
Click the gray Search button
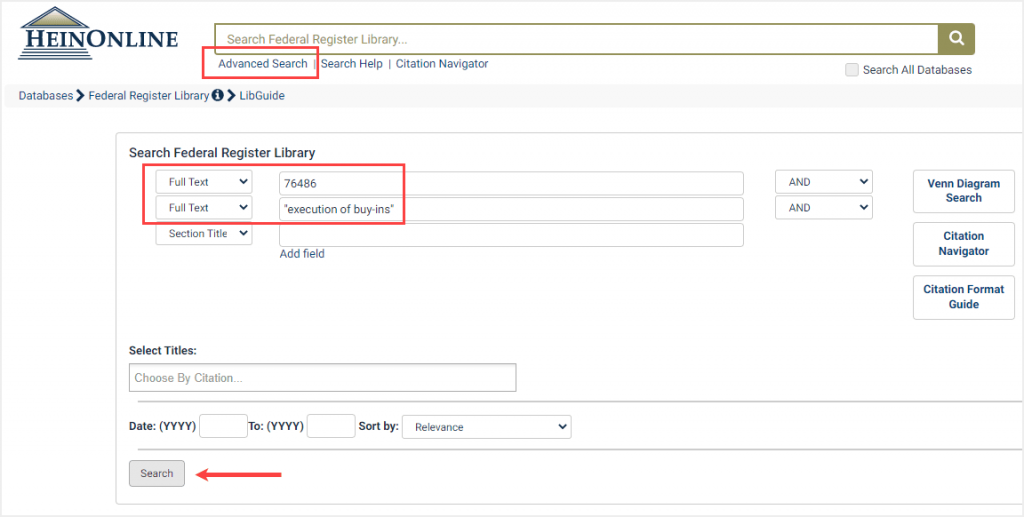coord(157,473)
